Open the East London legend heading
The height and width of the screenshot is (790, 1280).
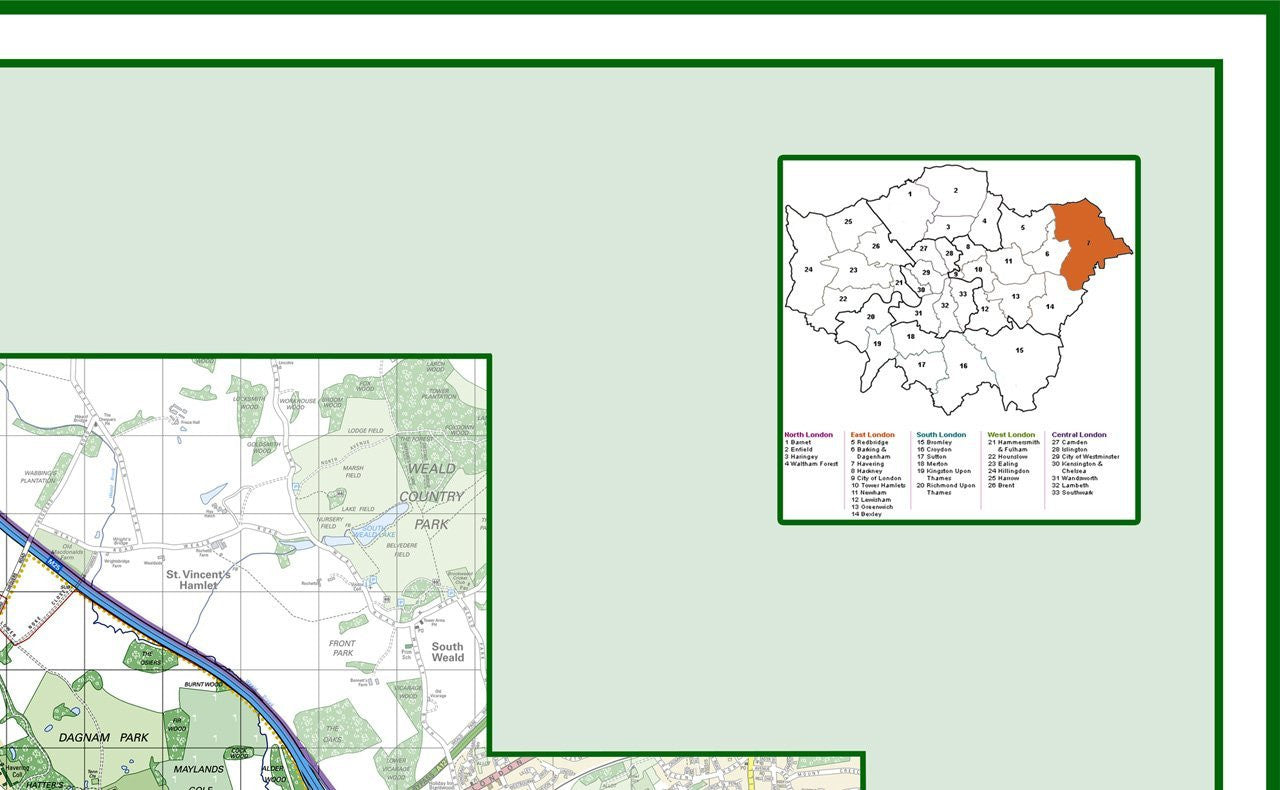coord(871,434)
